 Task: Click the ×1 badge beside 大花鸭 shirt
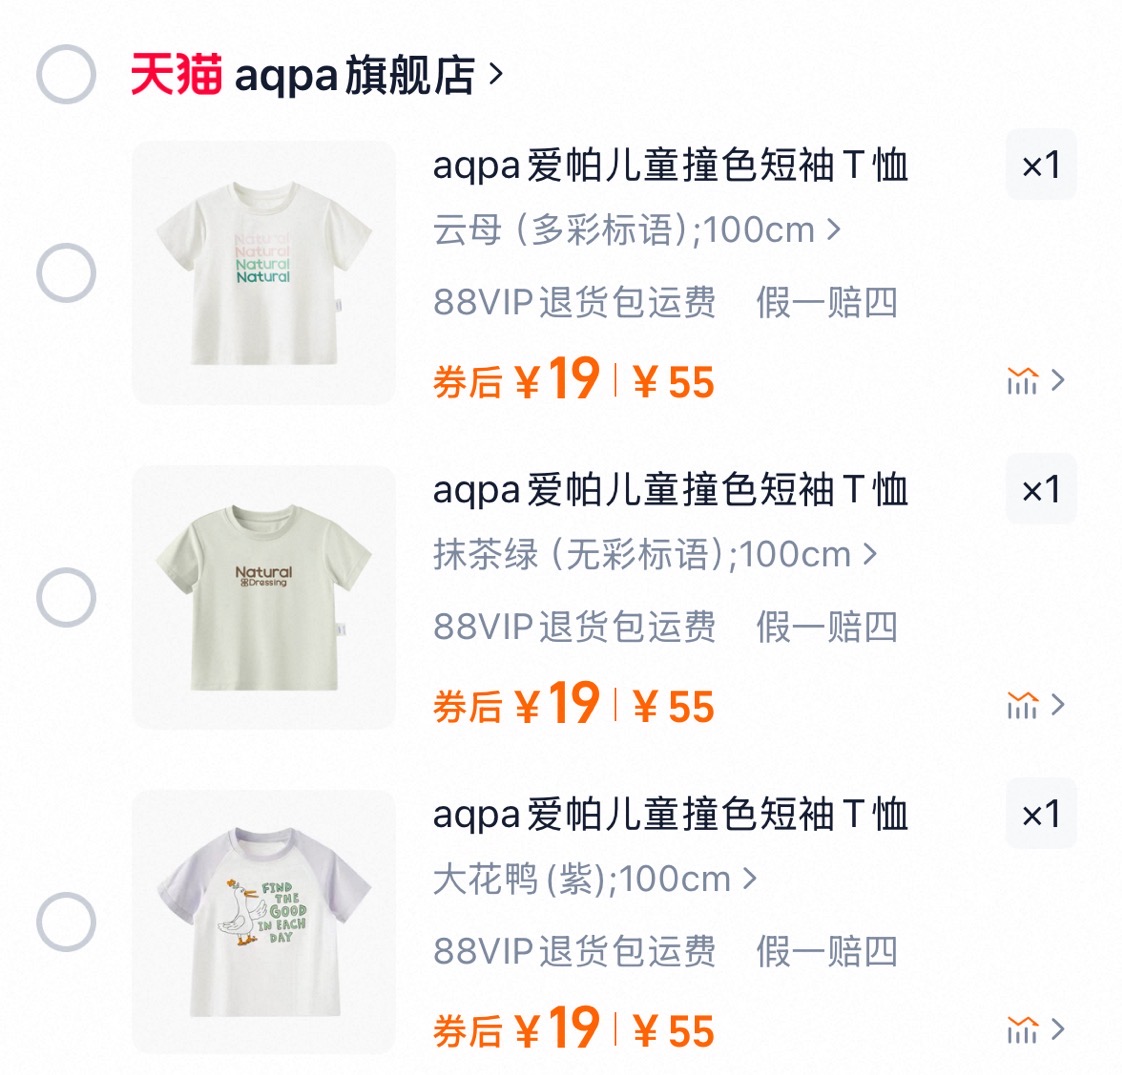pyautogui.click(x=1041, y=815)
